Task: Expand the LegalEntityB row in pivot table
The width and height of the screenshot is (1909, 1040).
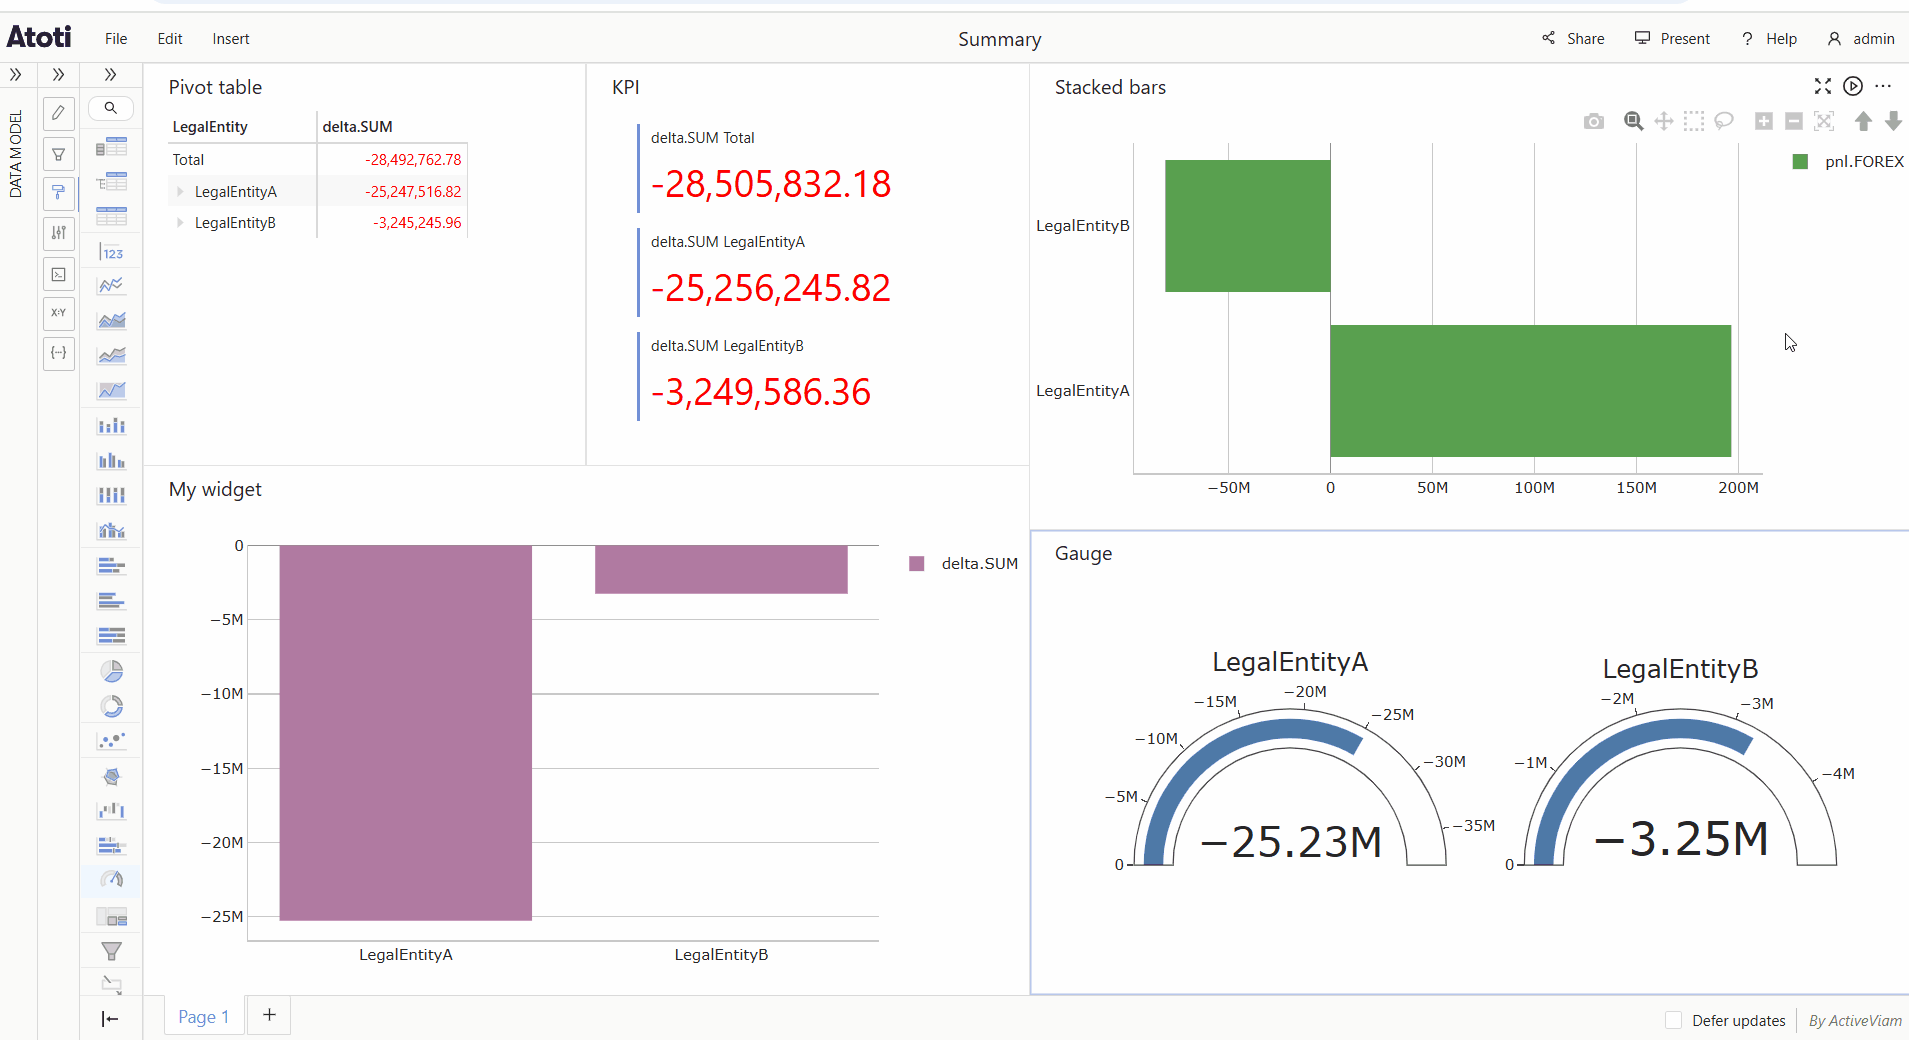Action: click(x=180, y=223)
